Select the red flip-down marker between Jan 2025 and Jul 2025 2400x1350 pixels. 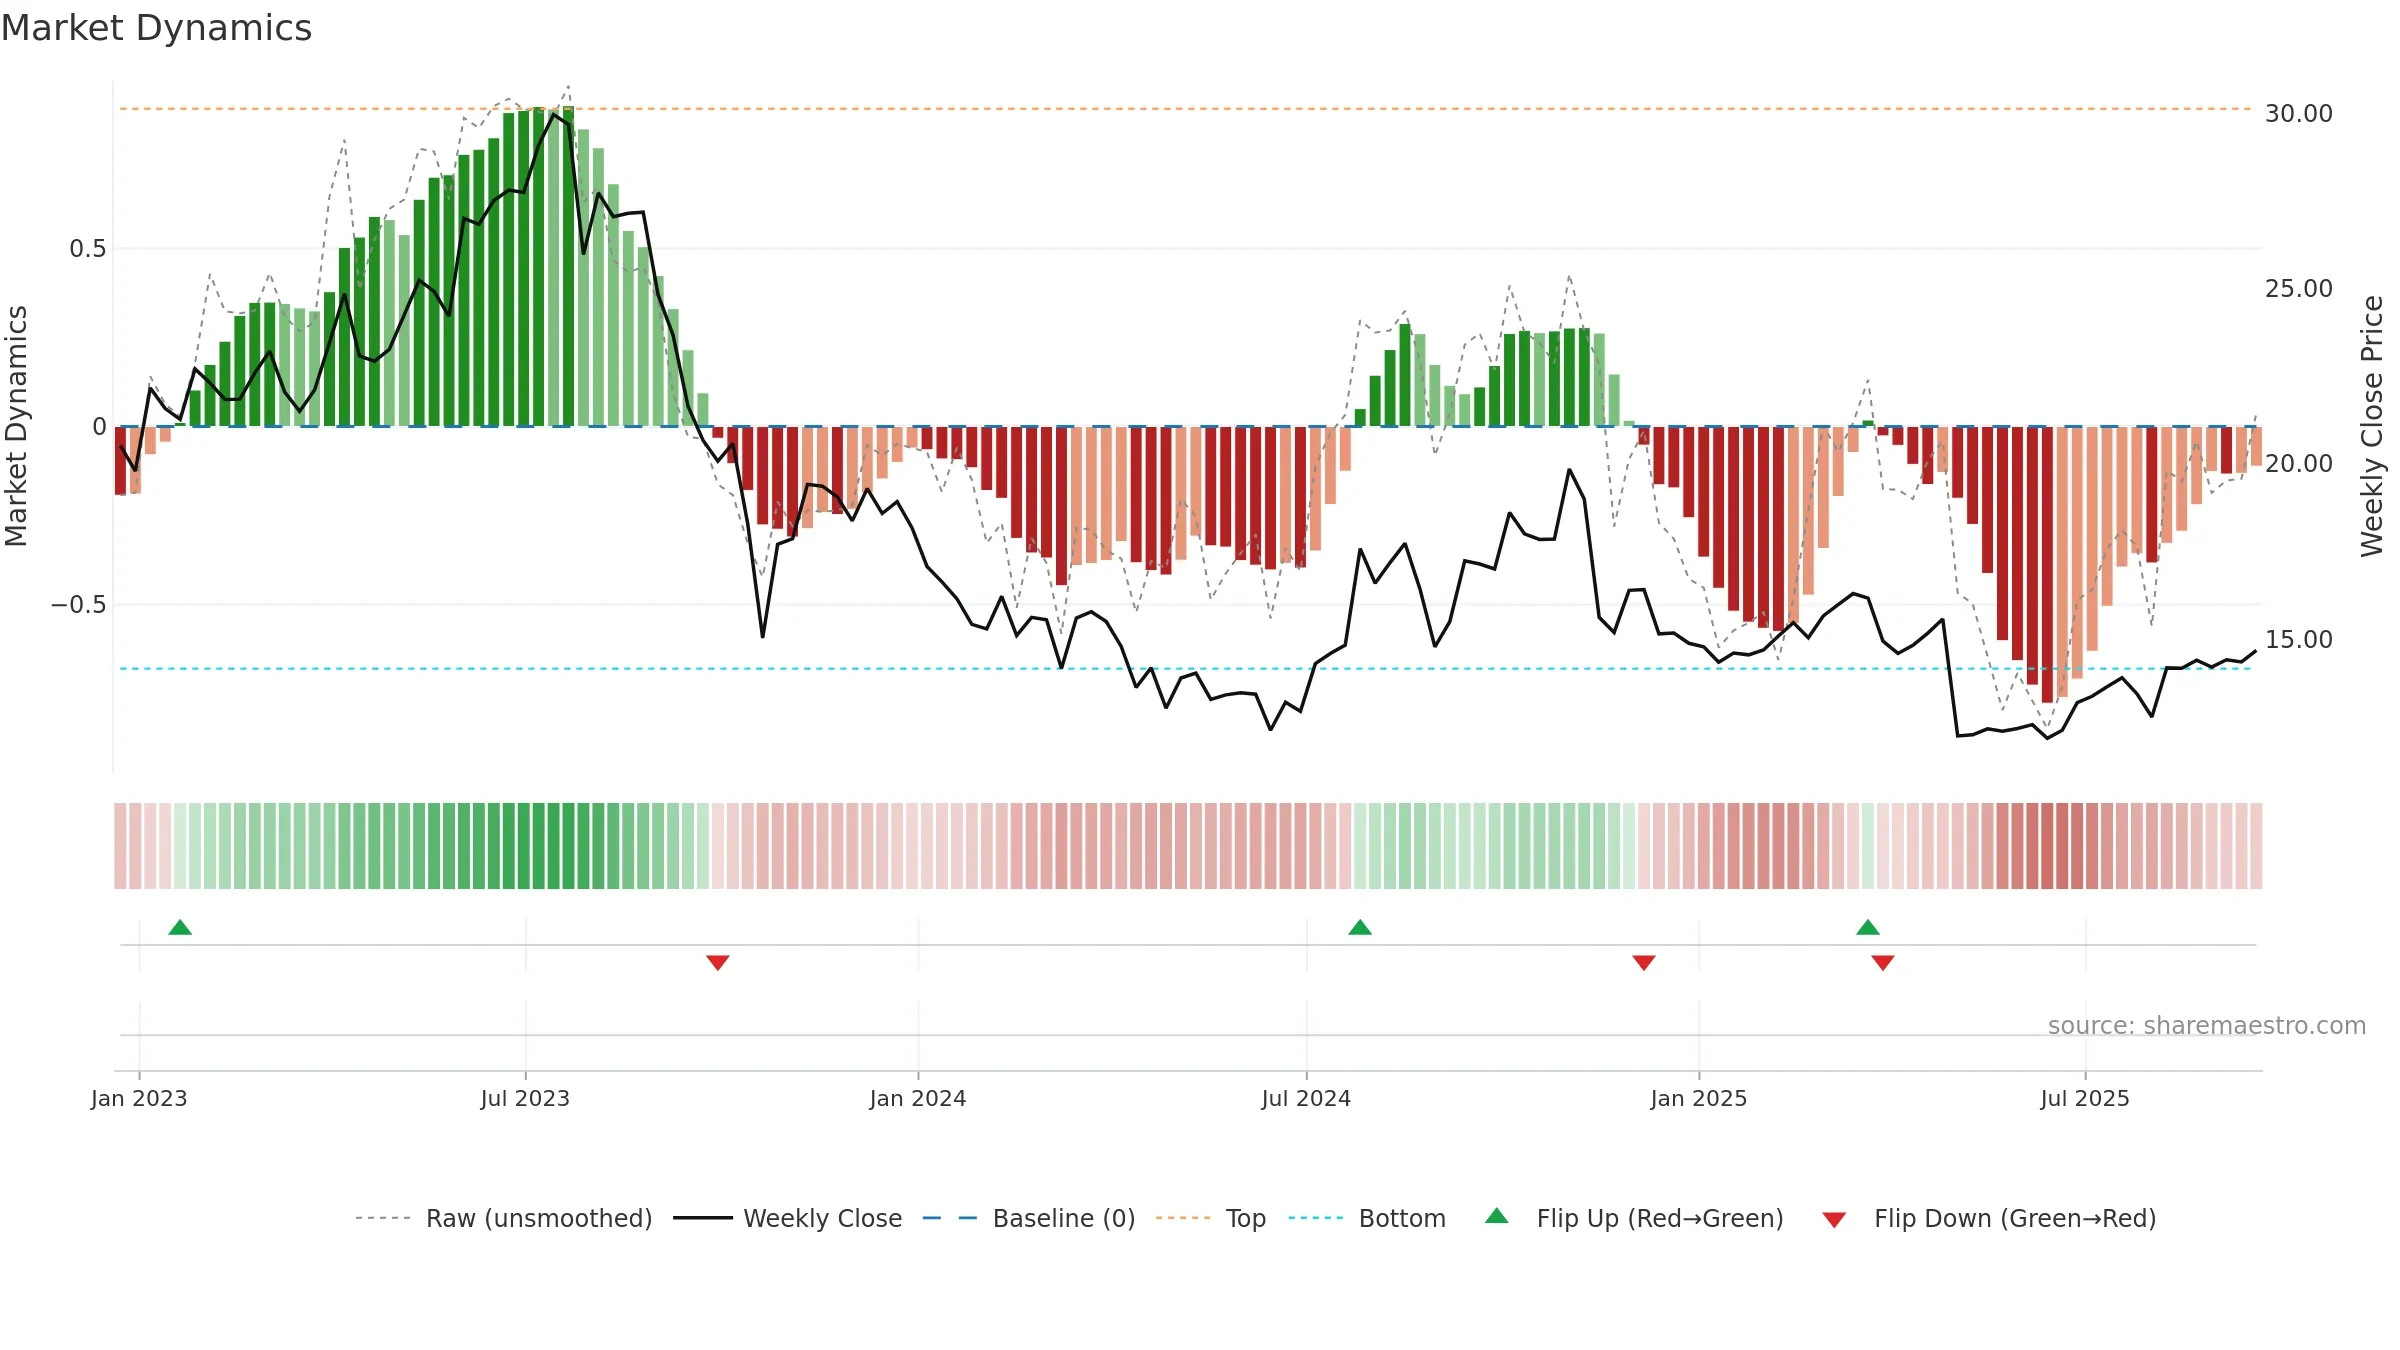pyautogui.click(x=1883, y=962)
